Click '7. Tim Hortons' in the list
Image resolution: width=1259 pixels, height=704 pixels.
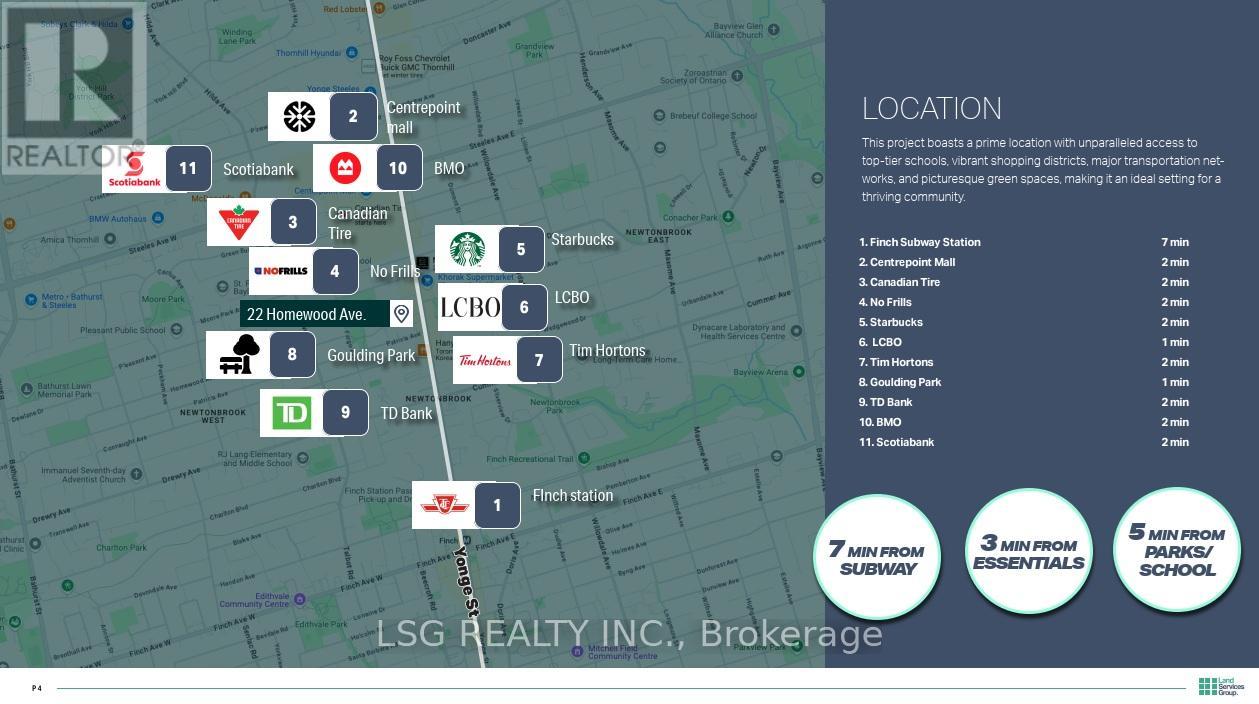tap(896, 362)
